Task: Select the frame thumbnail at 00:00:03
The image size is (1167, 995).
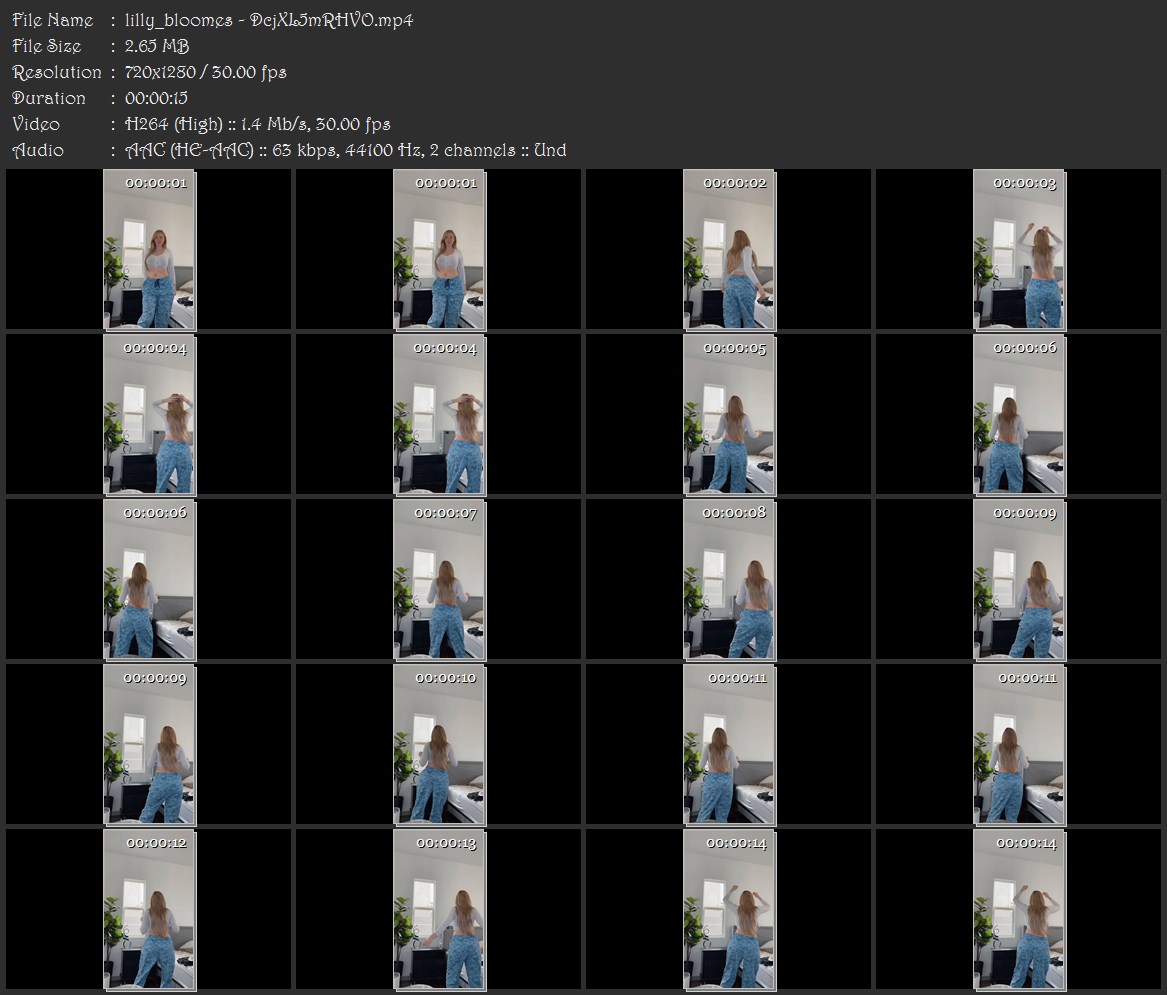Action: point(1020,249)
